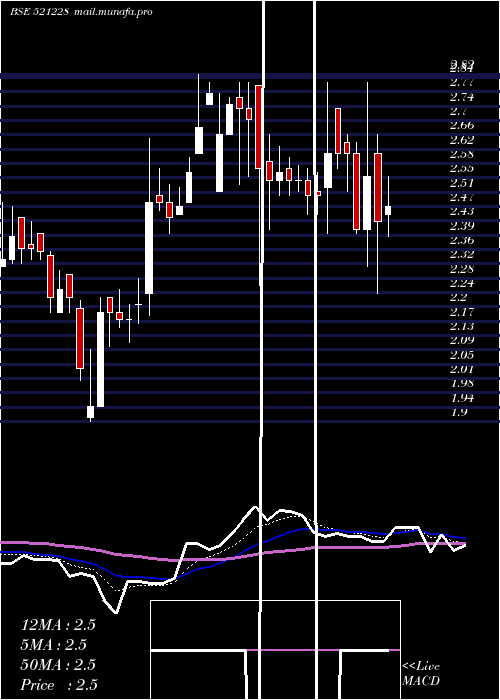Select the 2.01 price axis label

[462, 369]
